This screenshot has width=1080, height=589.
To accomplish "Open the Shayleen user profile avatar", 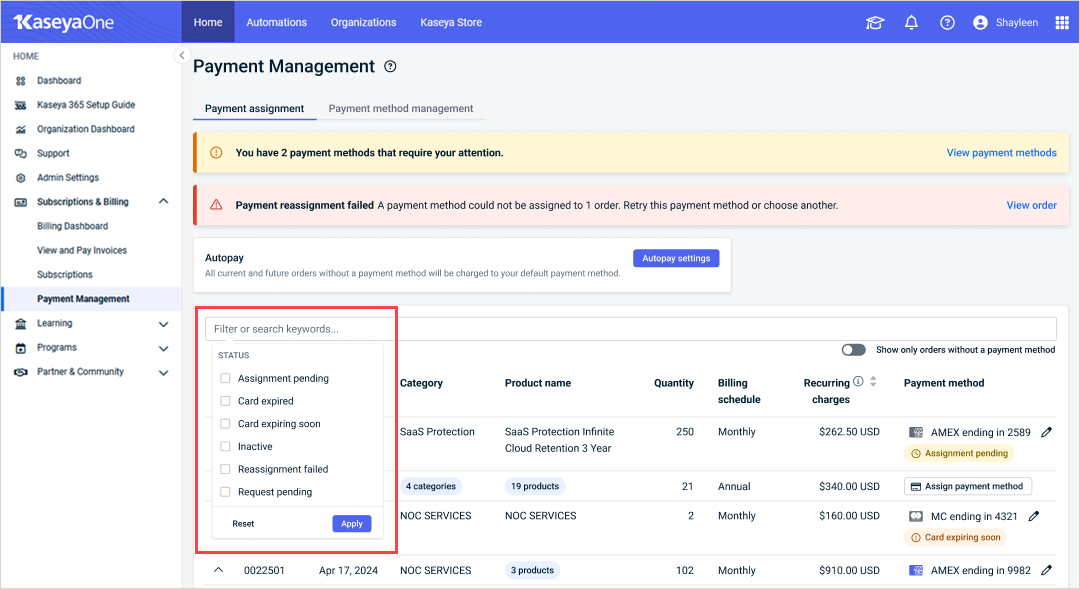I will pyautogui.click(x=980, y=23).
